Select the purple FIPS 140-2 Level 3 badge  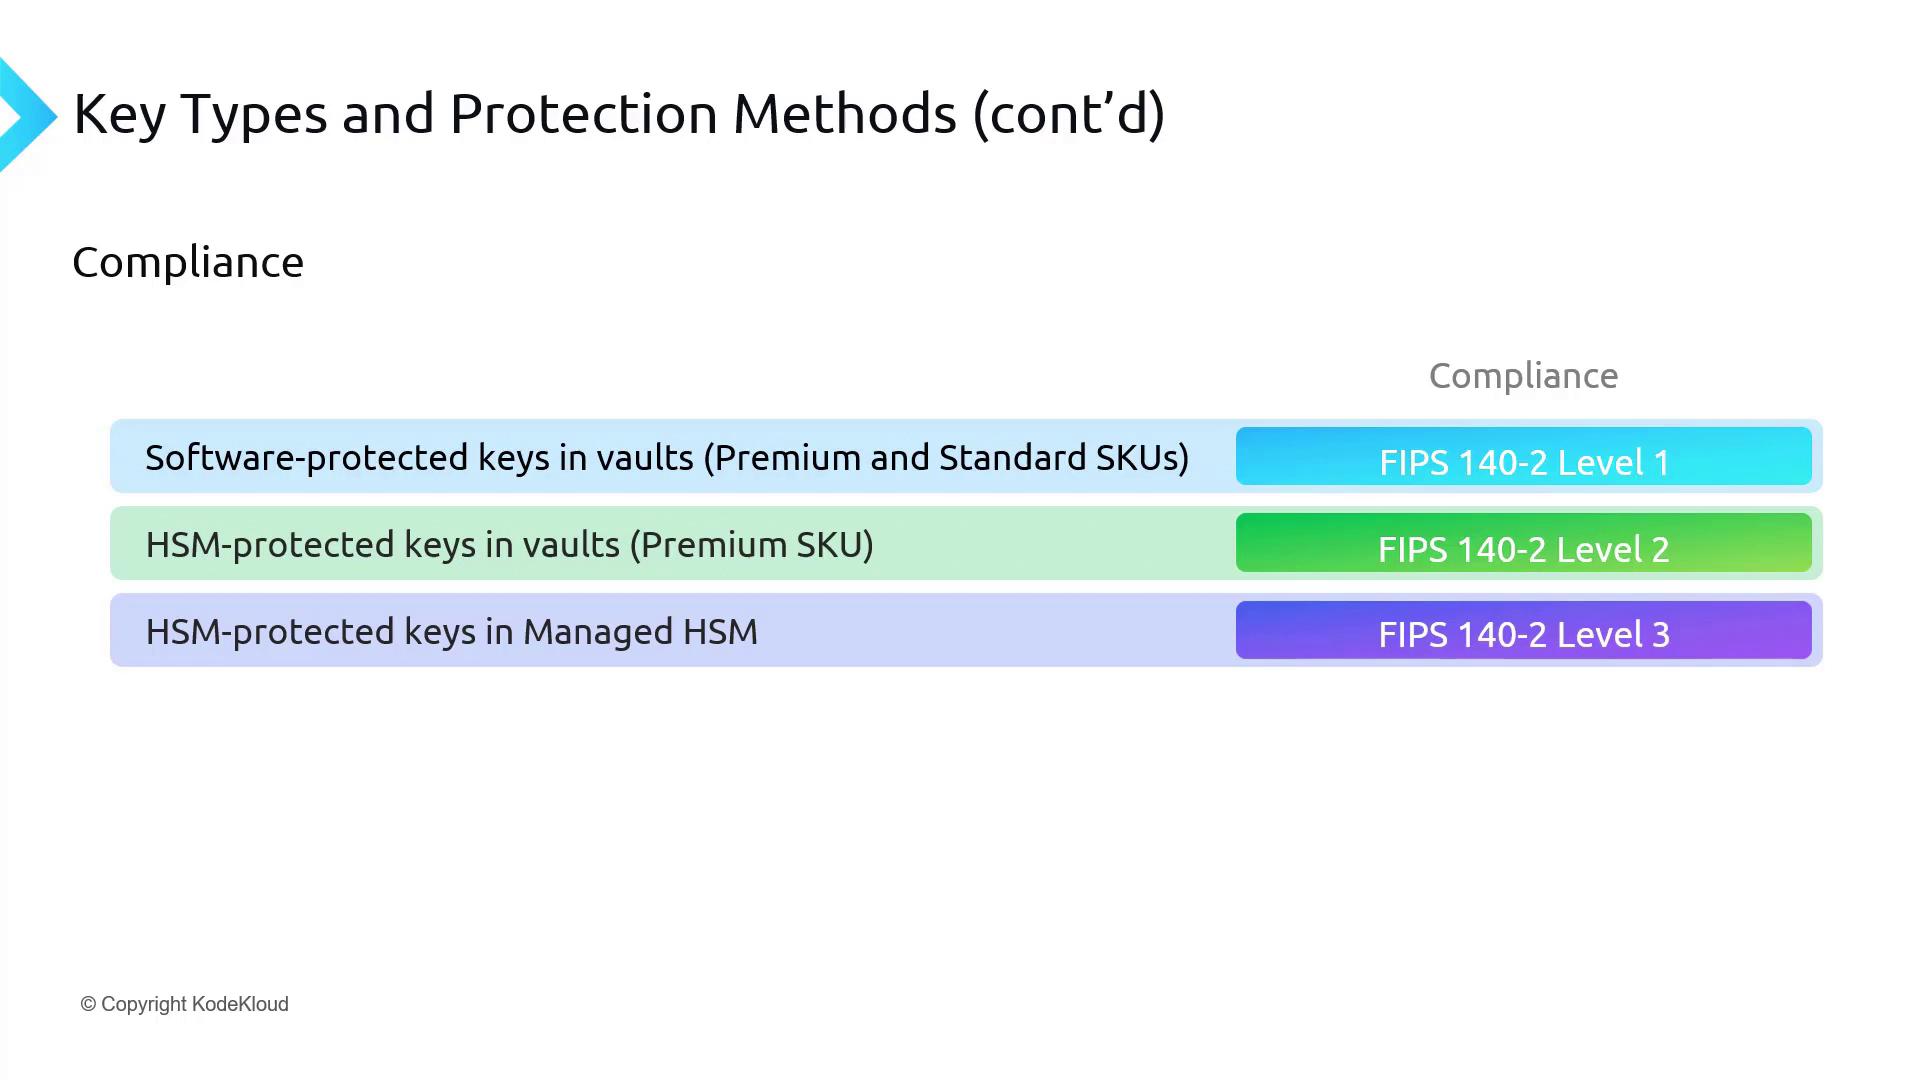click(x=1523, y=632)
